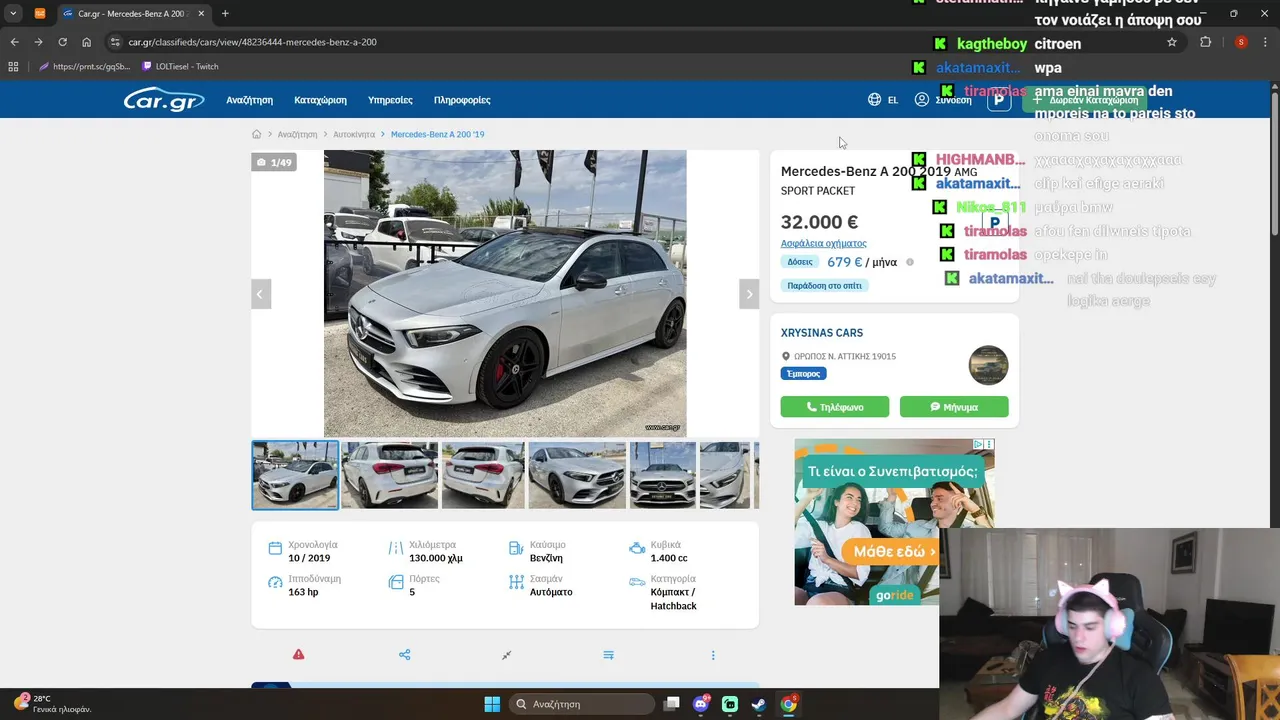The height and width of the screenshot is (720, 1280).
Task: Click the Σύνδεση login button
Action: tap(943, 100)
